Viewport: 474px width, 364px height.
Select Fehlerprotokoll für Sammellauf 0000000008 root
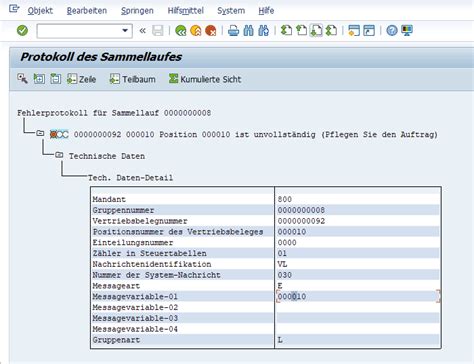coord(114,113)
